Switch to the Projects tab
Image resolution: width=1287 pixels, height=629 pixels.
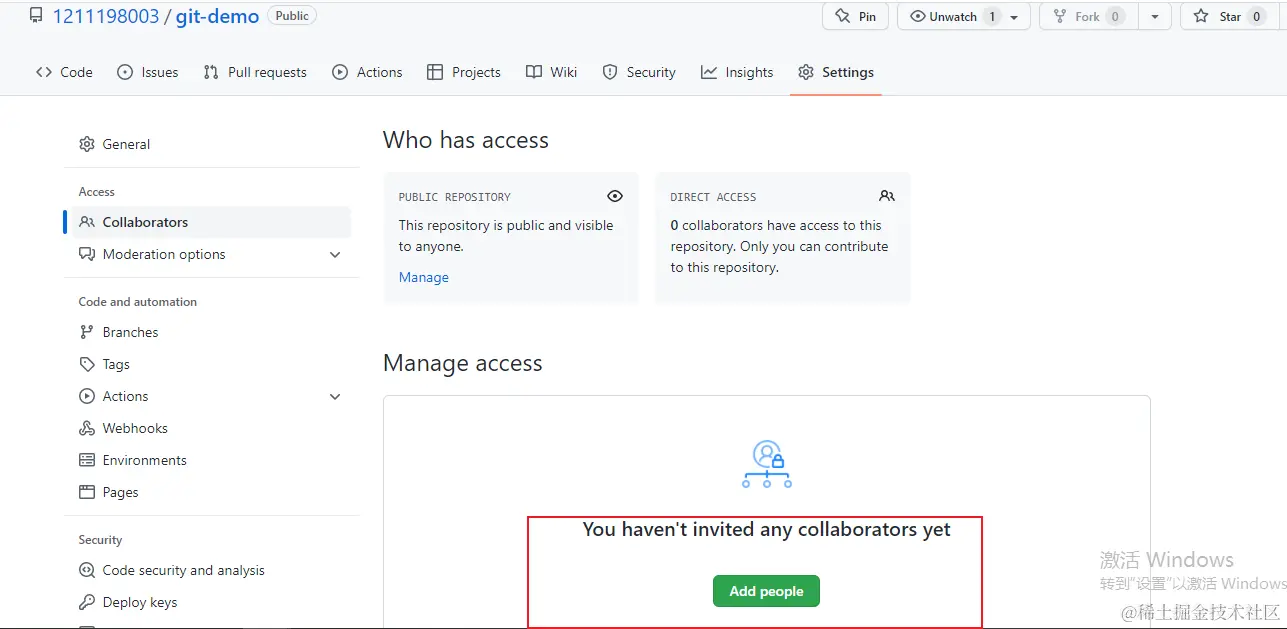[464, 72]
